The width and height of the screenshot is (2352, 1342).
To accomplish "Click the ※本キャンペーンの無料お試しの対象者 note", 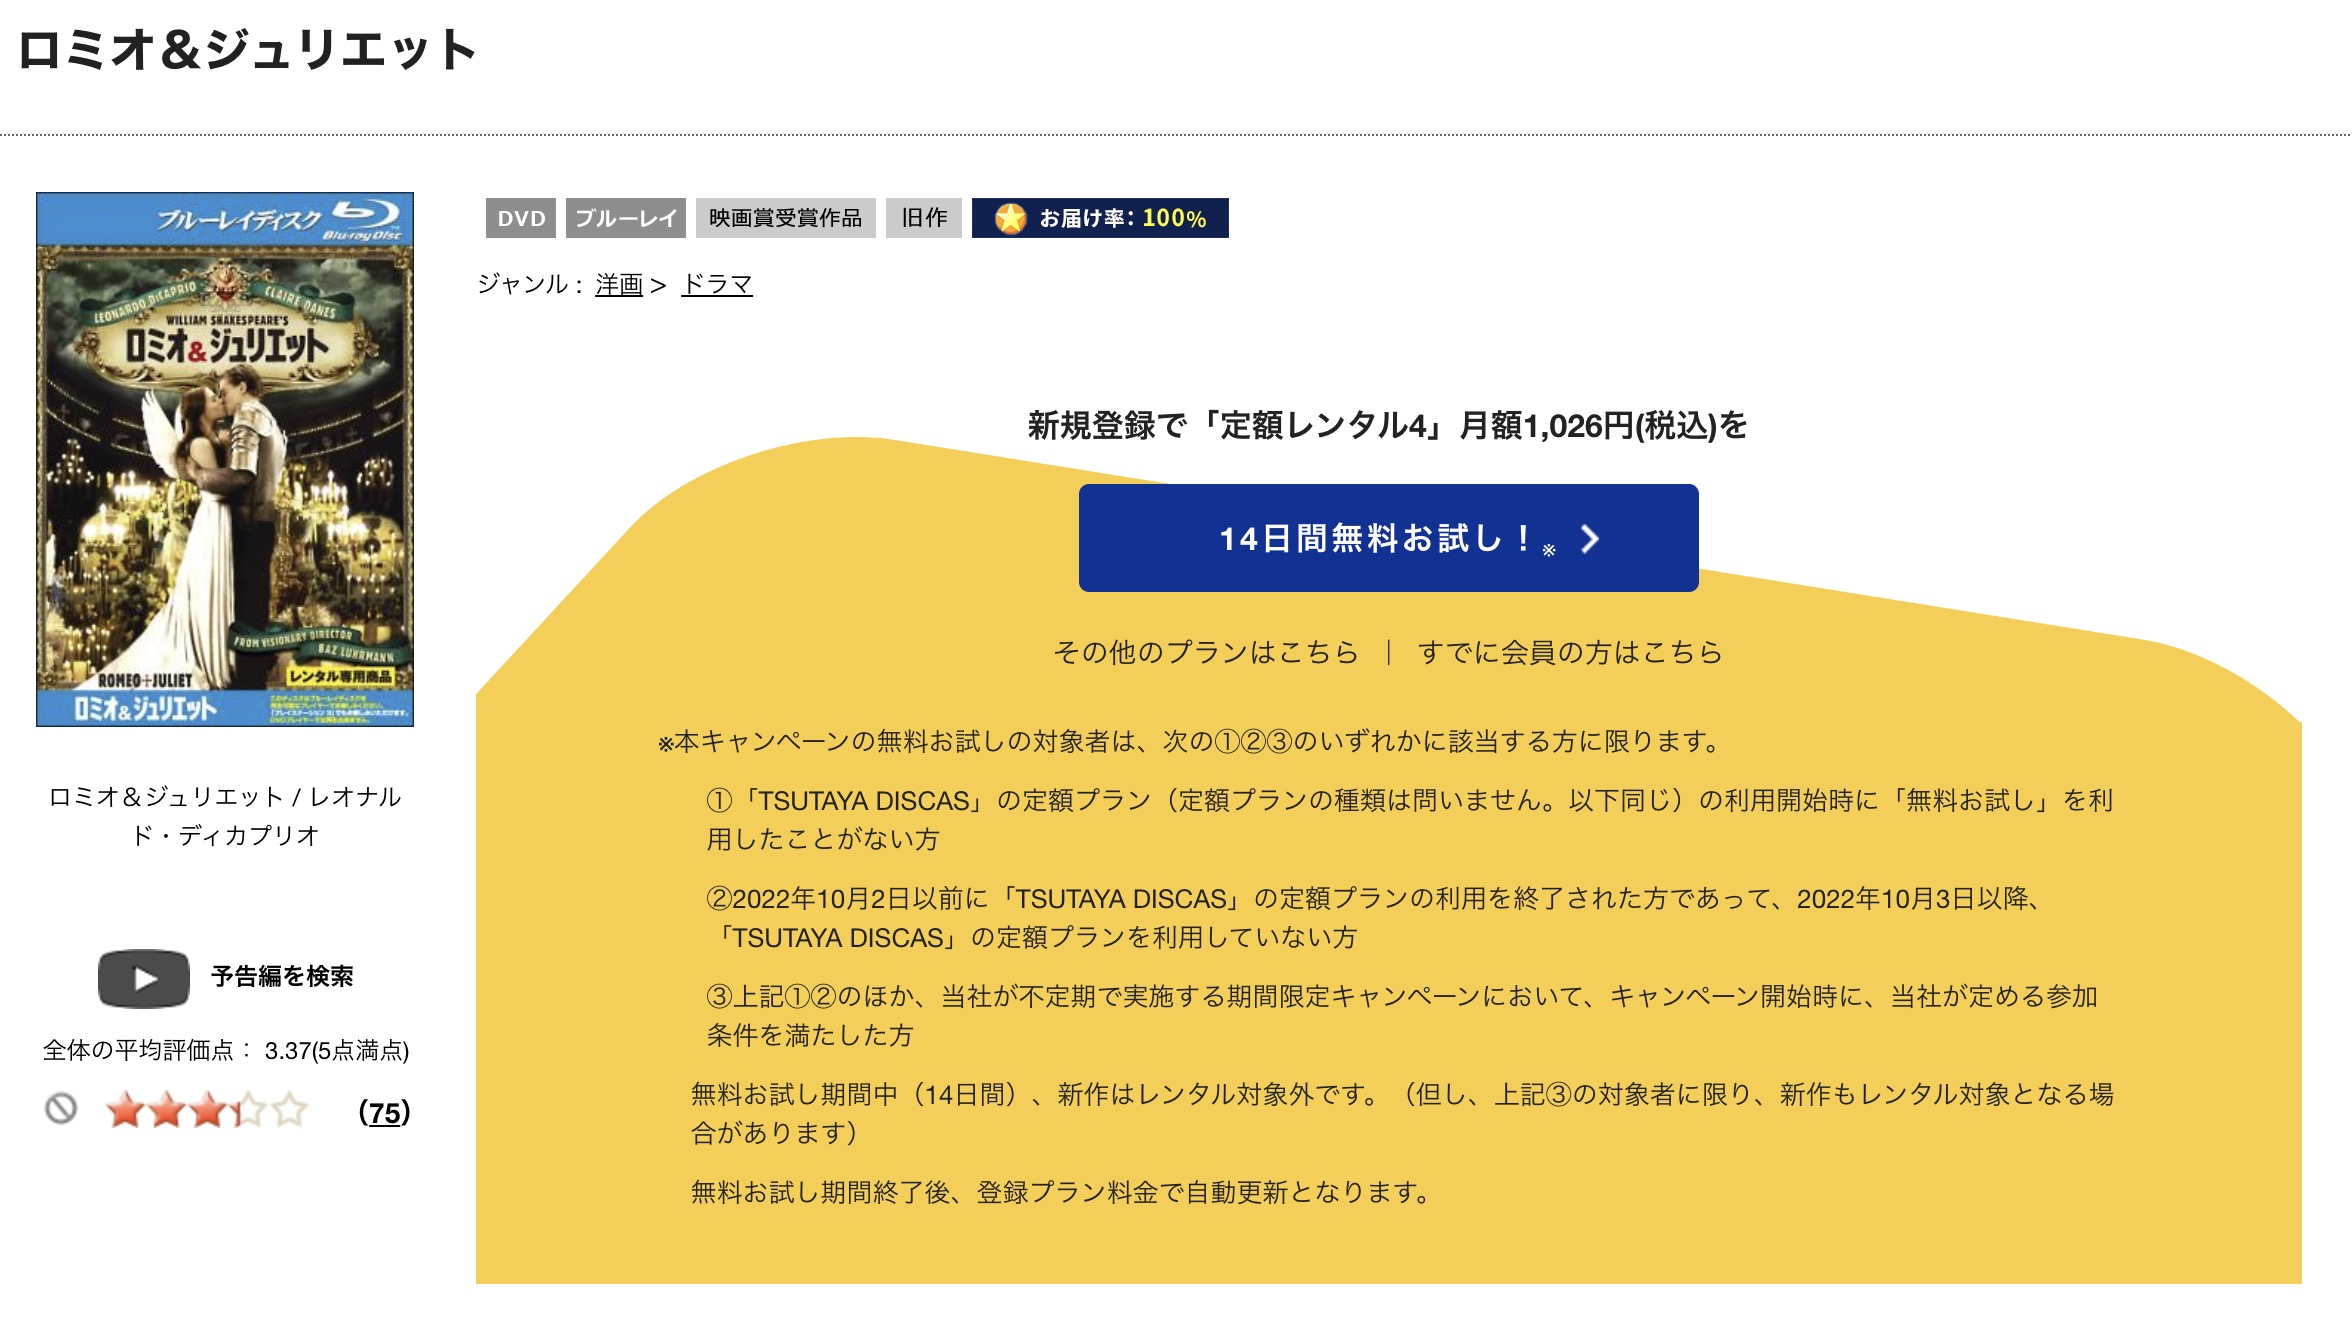I will pyautogui.click(x=1190, y=741).
